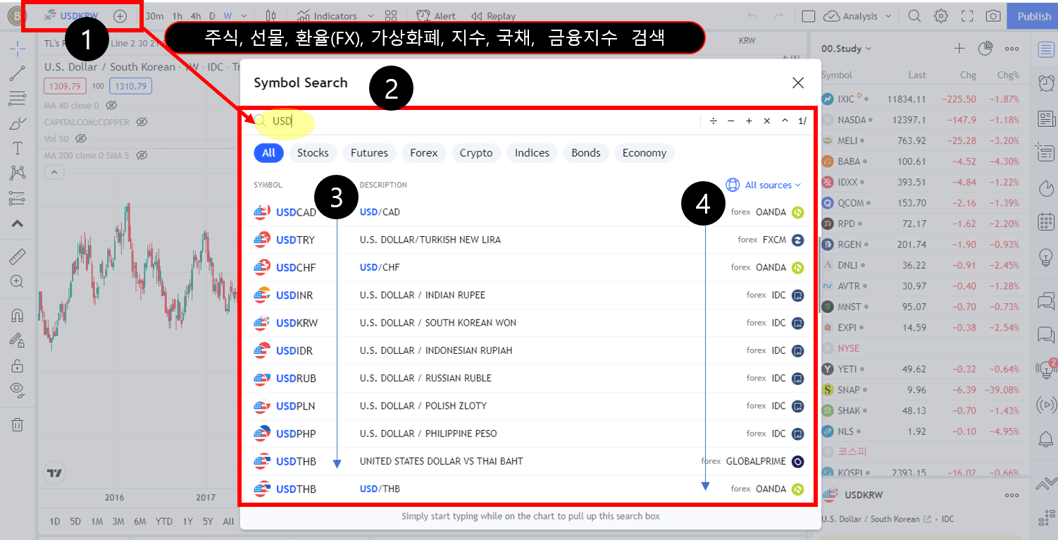Start bar Replay mode
The width and height of the screenshot is (1058, 540).
tap(493, 16)
